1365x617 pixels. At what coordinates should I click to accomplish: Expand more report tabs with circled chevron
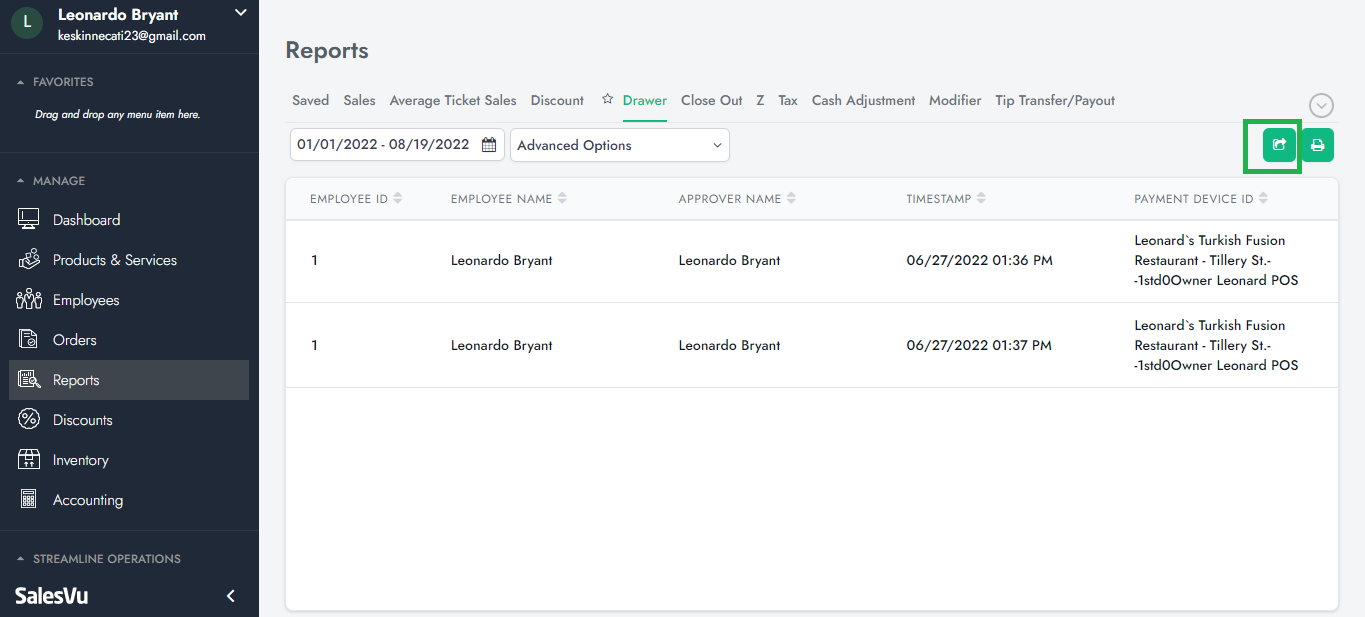1321,105
